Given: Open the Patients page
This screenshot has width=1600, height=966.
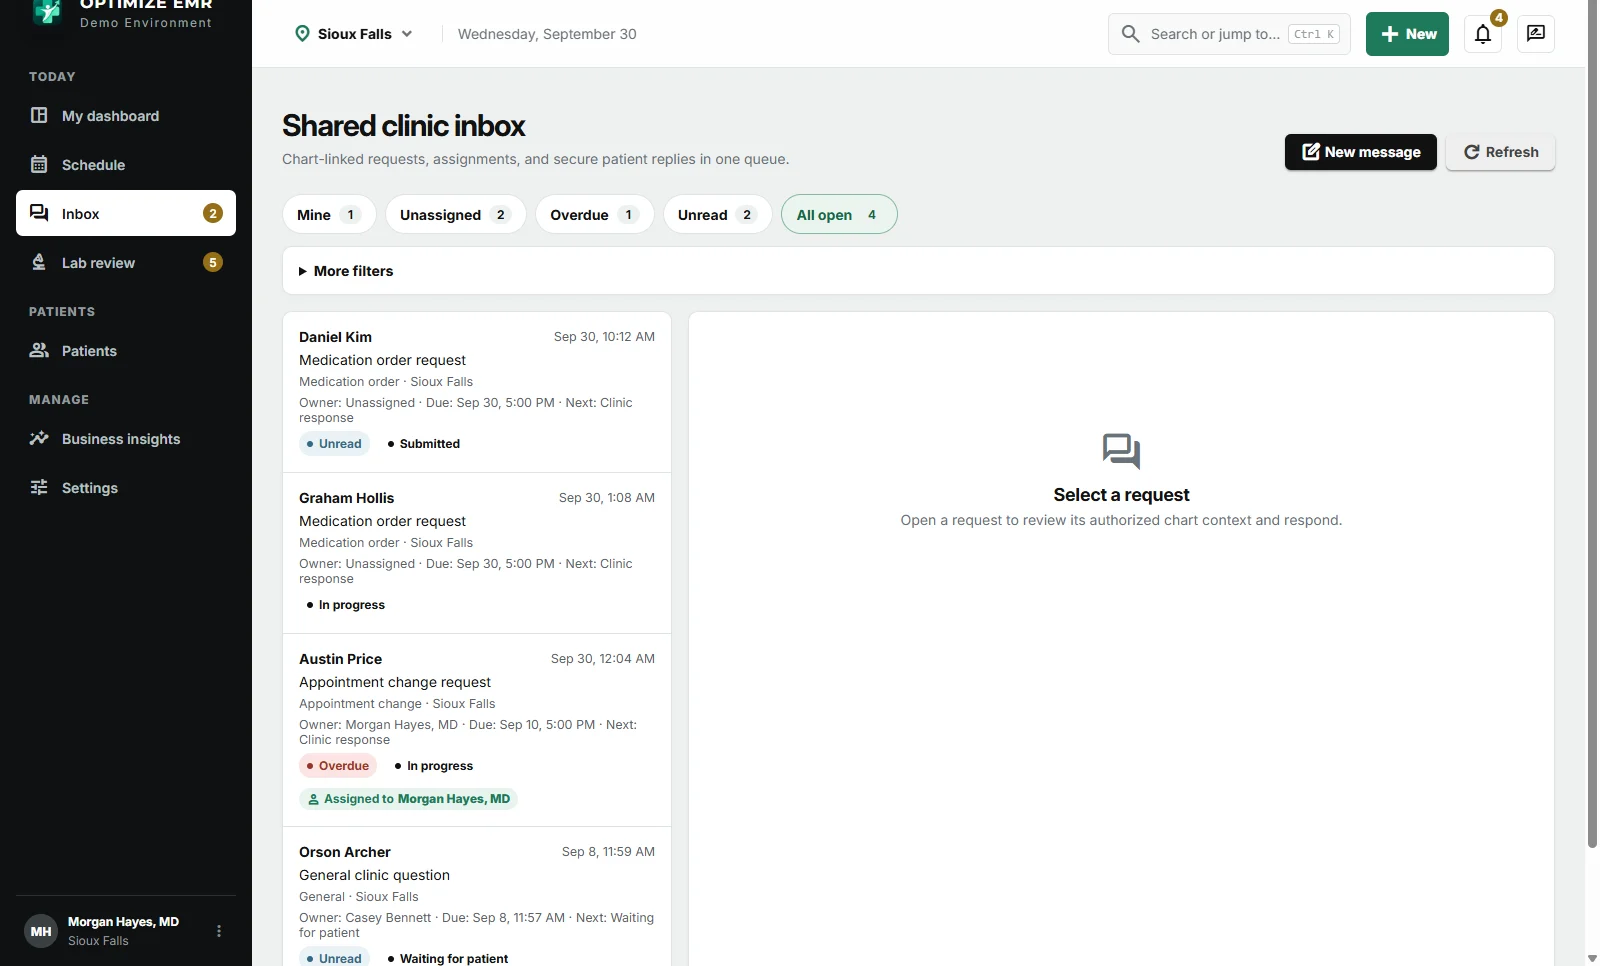Looking at the screenshot, I should point(126,351).
